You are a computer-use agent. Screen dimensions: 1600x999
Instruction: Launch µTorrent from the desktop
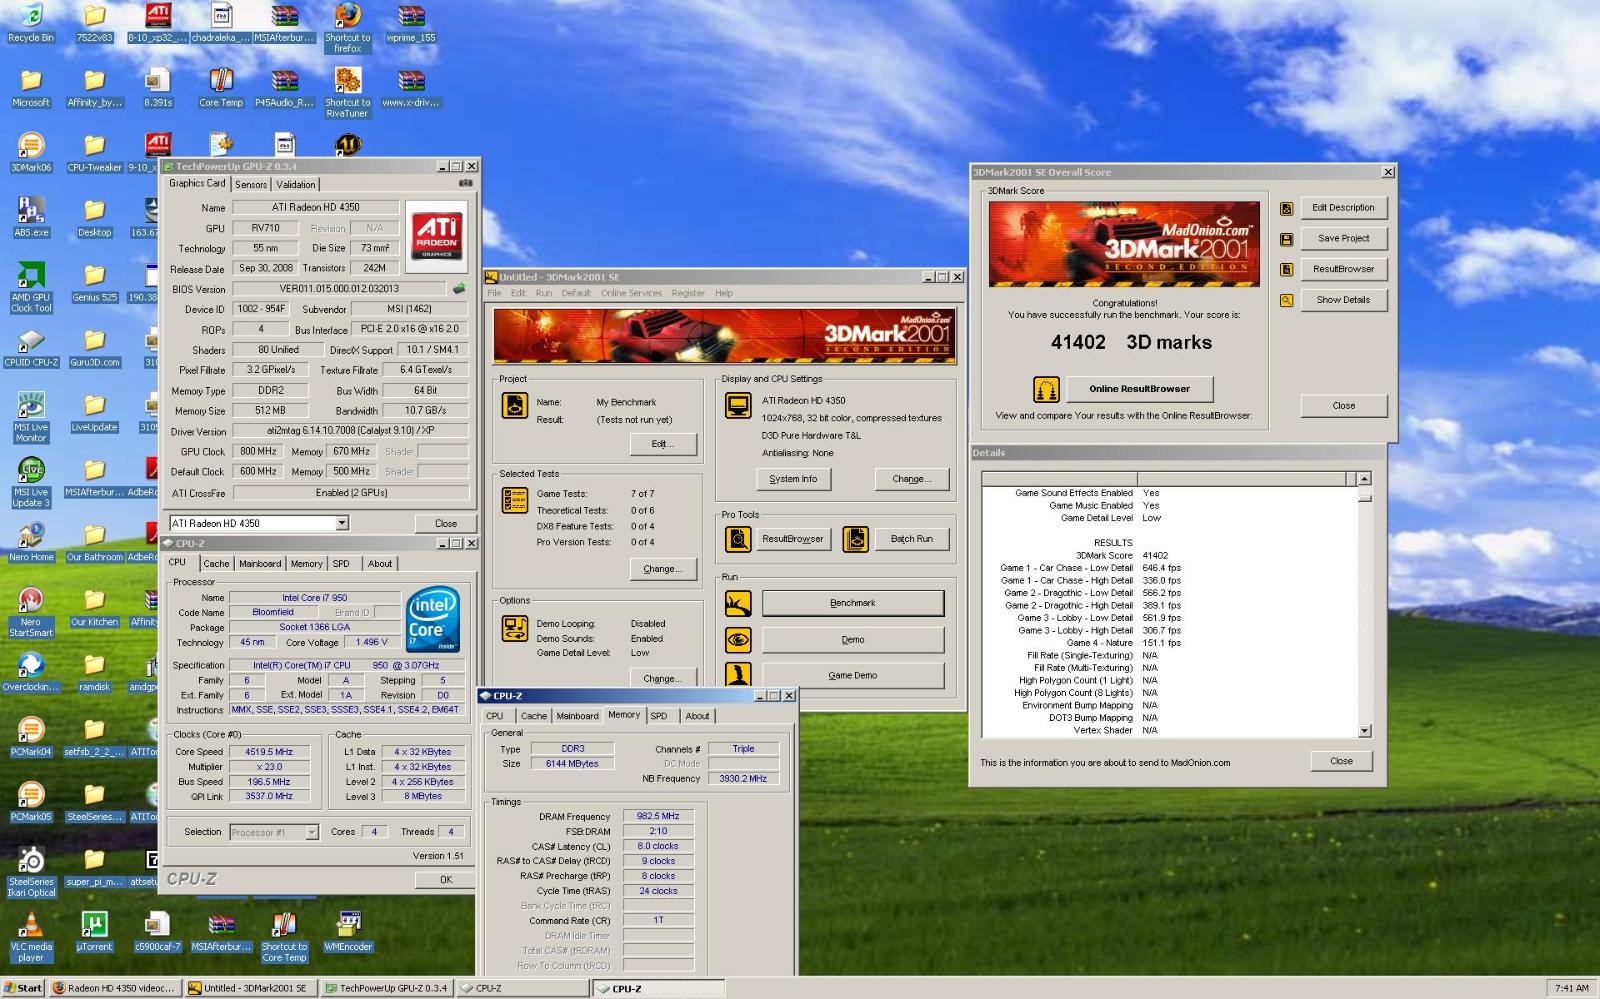click(x=94, y=933)
